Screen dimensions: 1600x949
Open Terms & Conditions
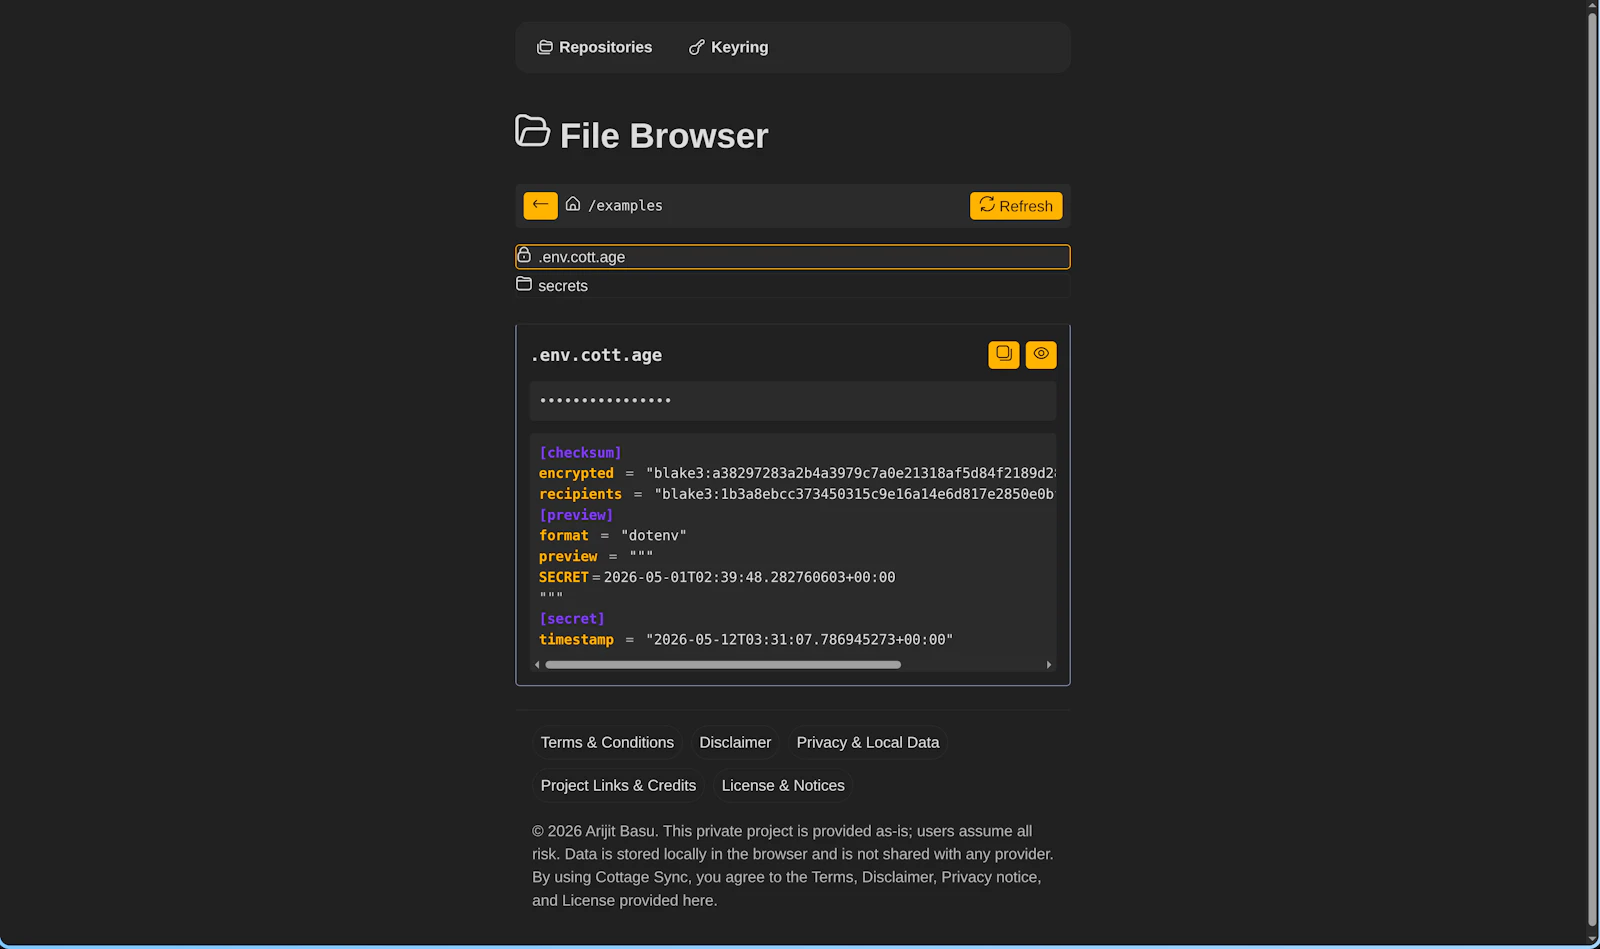607,743
